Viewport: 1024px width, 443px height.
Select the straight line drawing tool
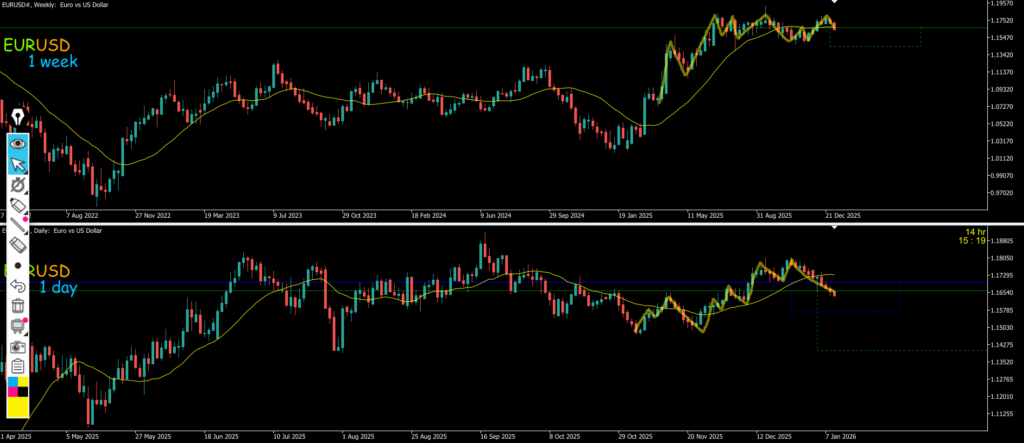point(18,226)
